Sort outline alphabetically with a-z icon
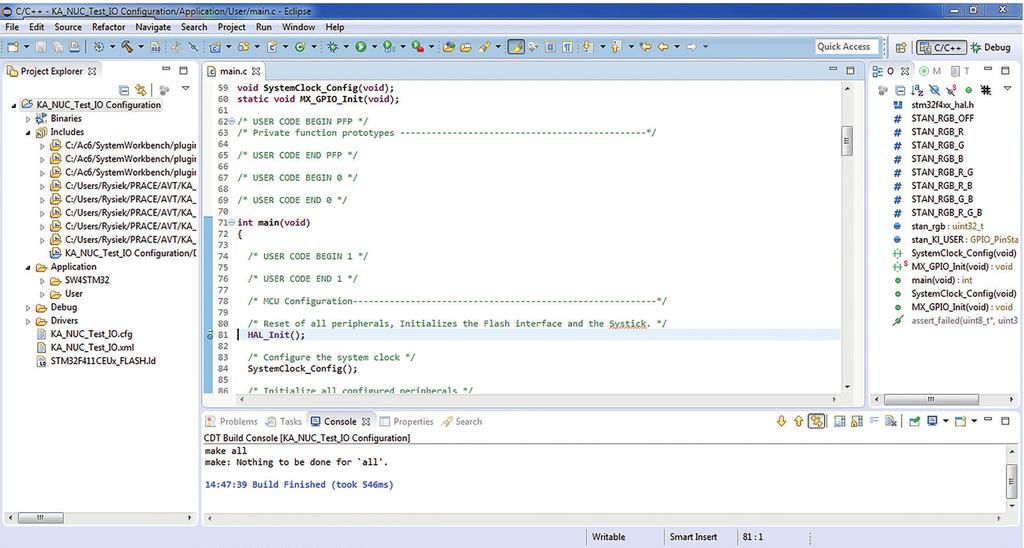1024x548 pixels. coord(917,90)
